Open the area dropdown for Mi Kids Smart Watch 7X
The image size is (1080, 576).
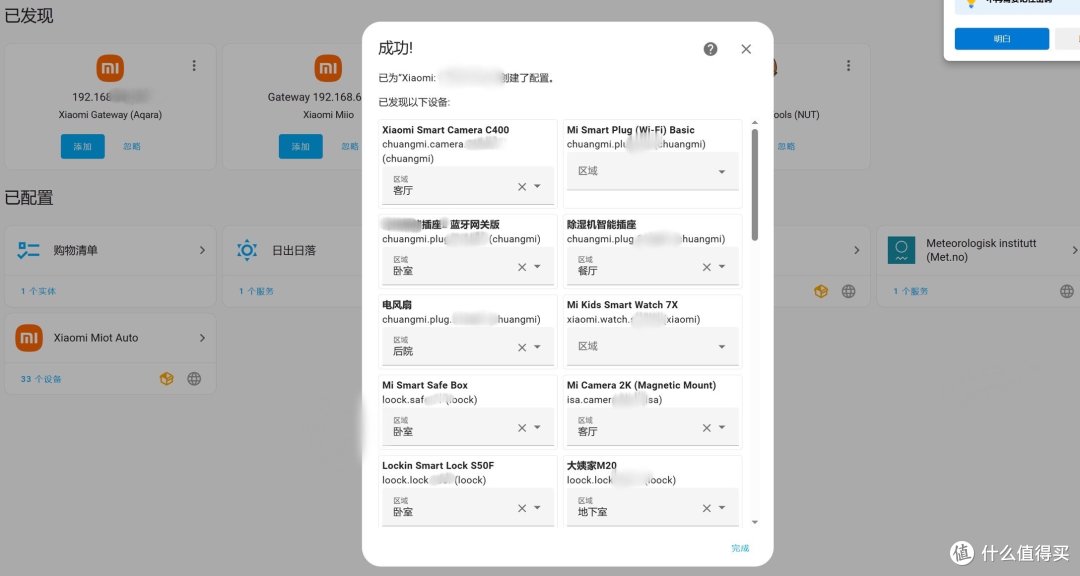click(722, 347)
